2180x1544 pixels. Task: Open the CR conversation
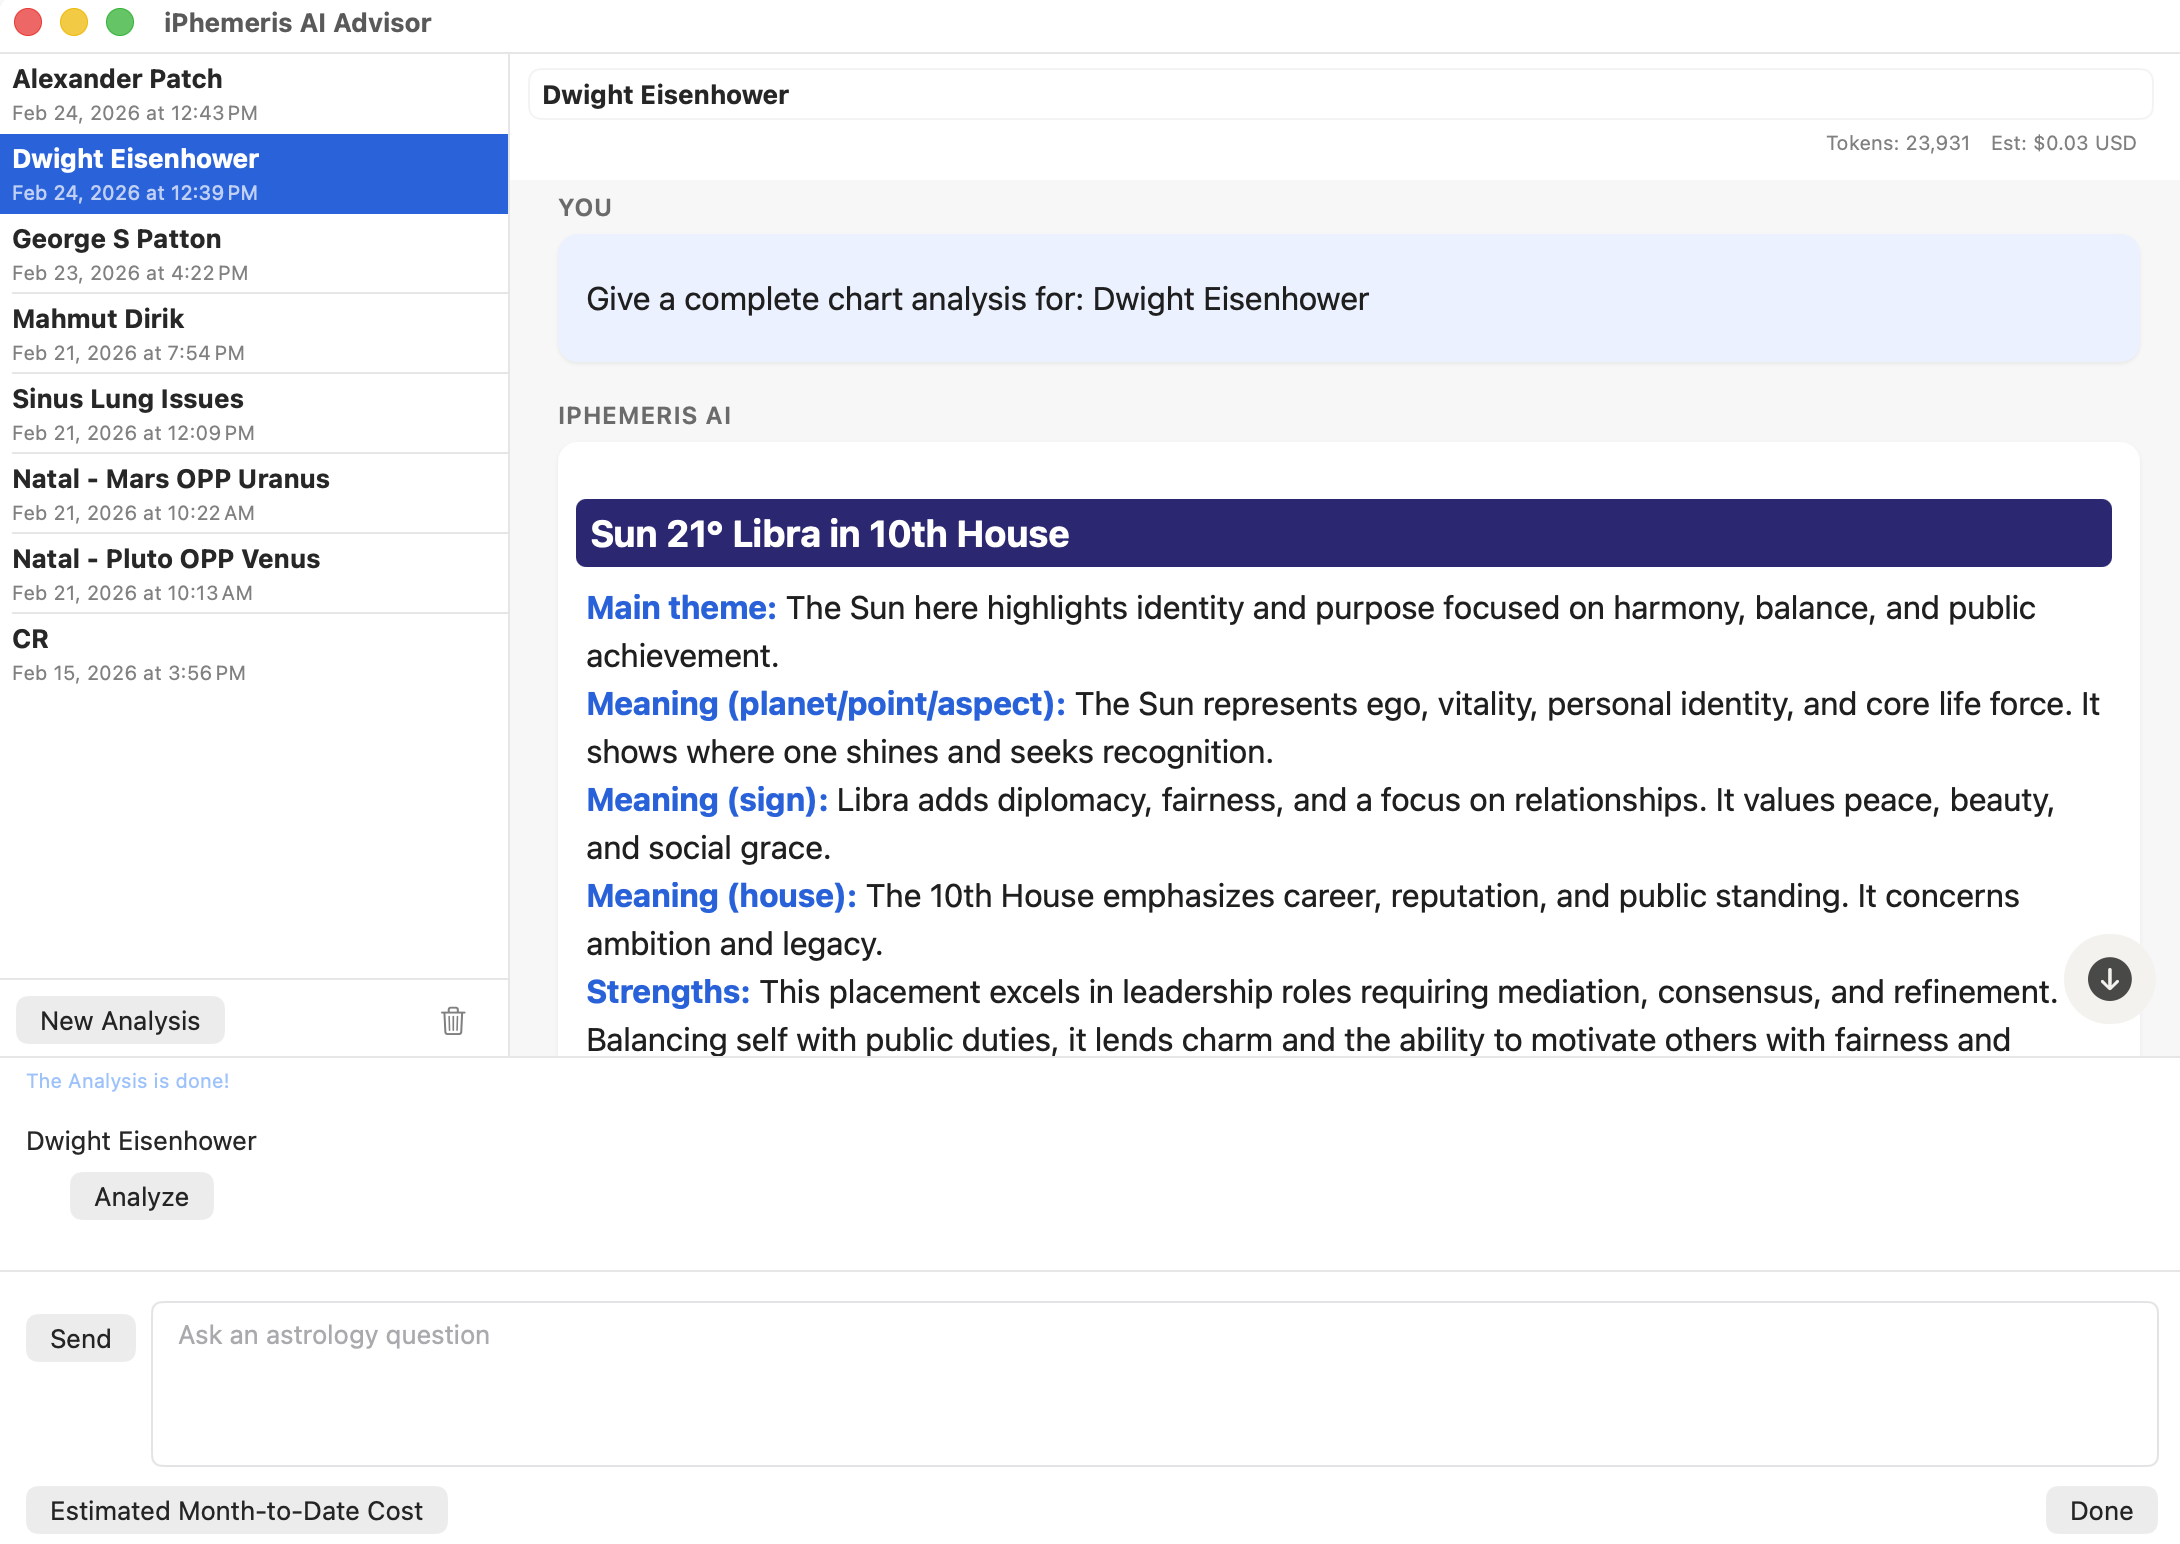(254, 654)
